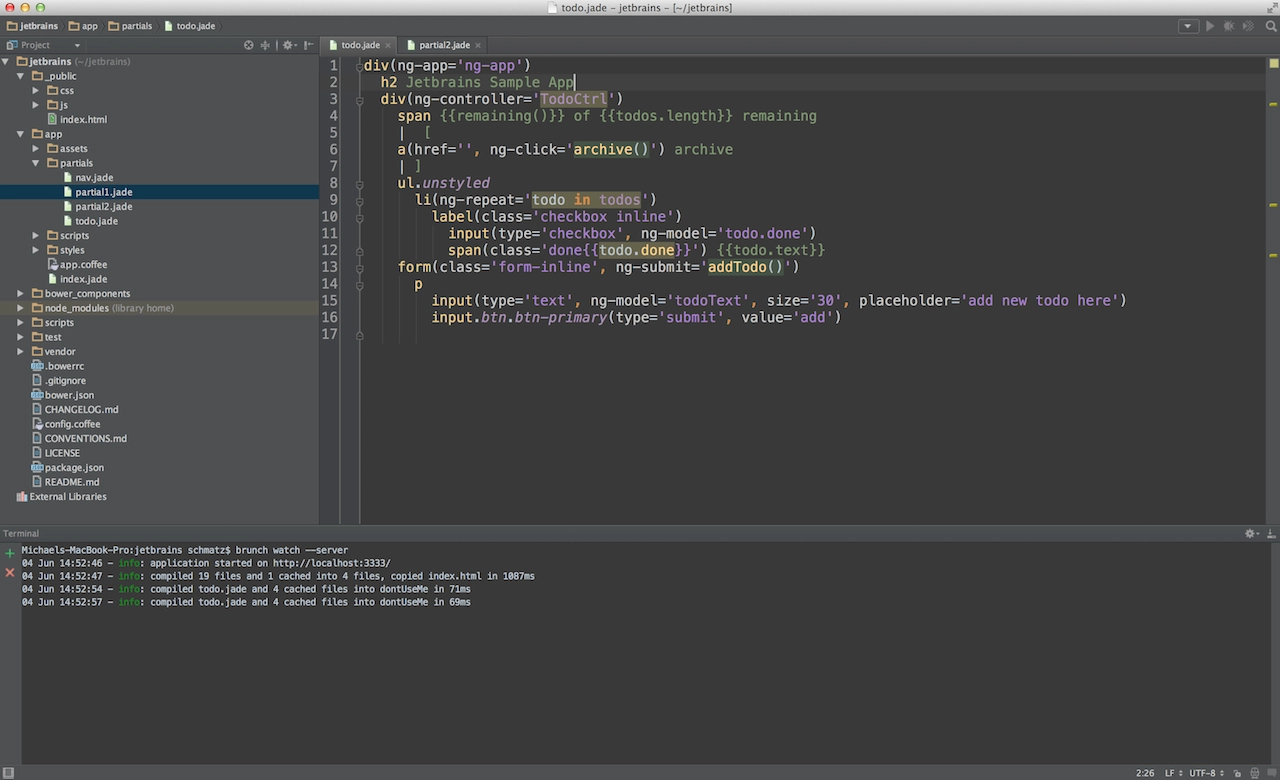Viewport: 1280px width, 780px height.
Task: Select config.coffee file
Action: (65, 424)
